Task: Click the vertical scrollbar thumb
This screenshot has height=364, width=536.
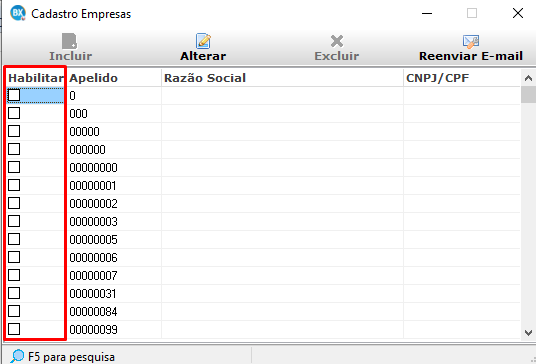Action: pos(528,95)
